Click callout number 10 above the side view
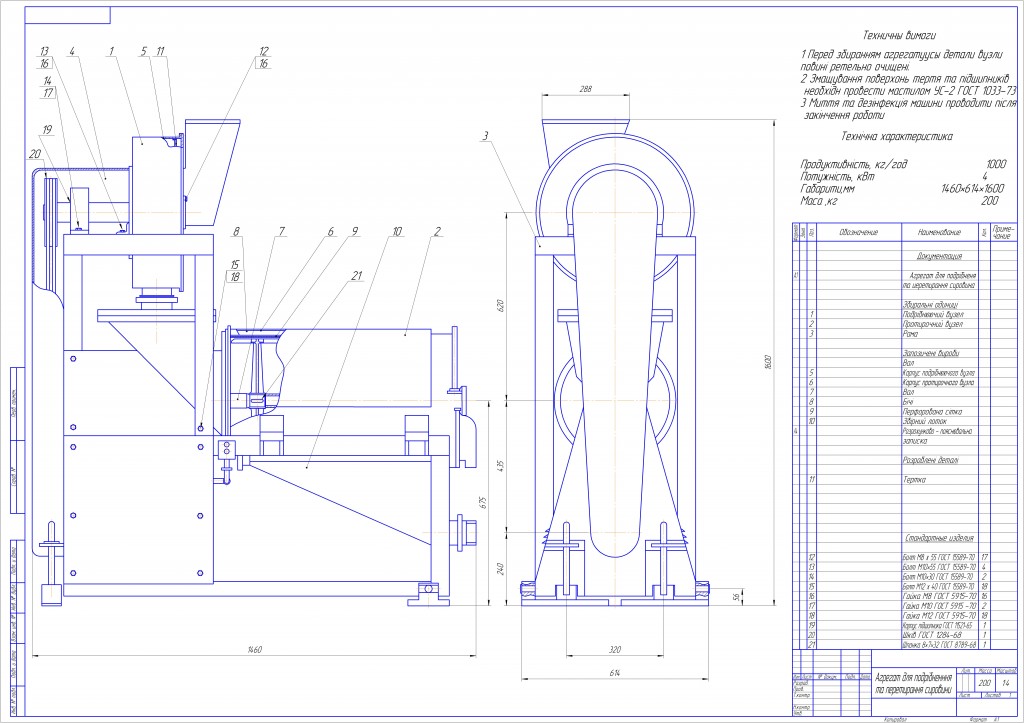 397,232
